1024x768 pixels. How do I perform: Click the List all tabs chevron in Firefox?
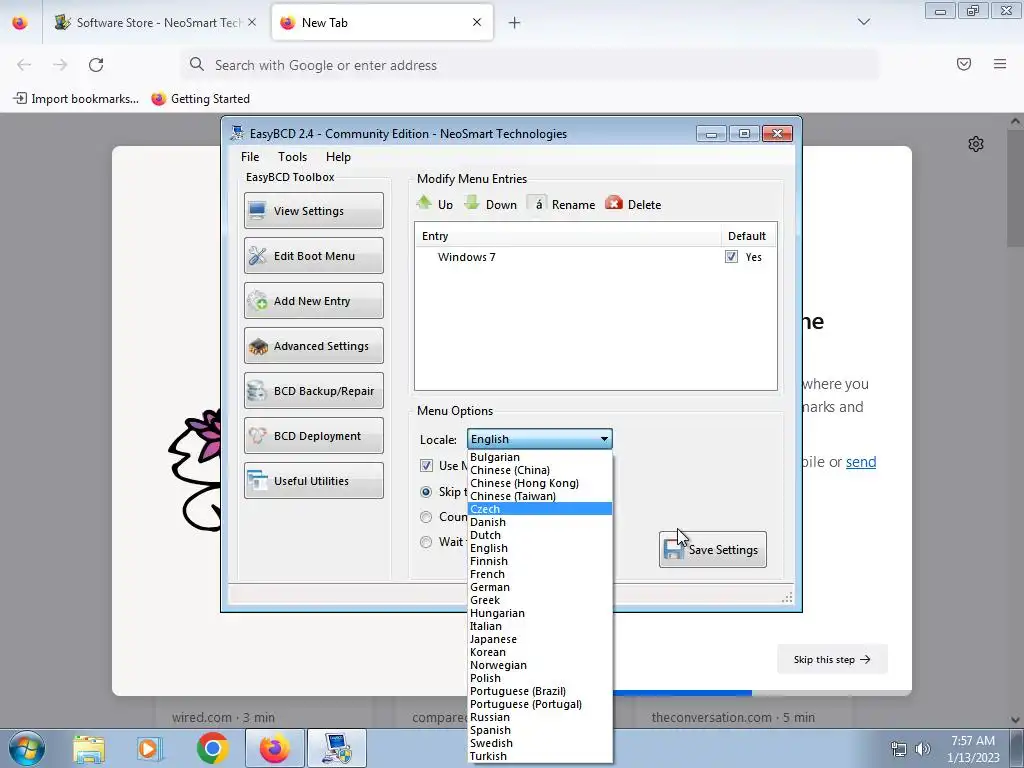(x=864, y=22)
